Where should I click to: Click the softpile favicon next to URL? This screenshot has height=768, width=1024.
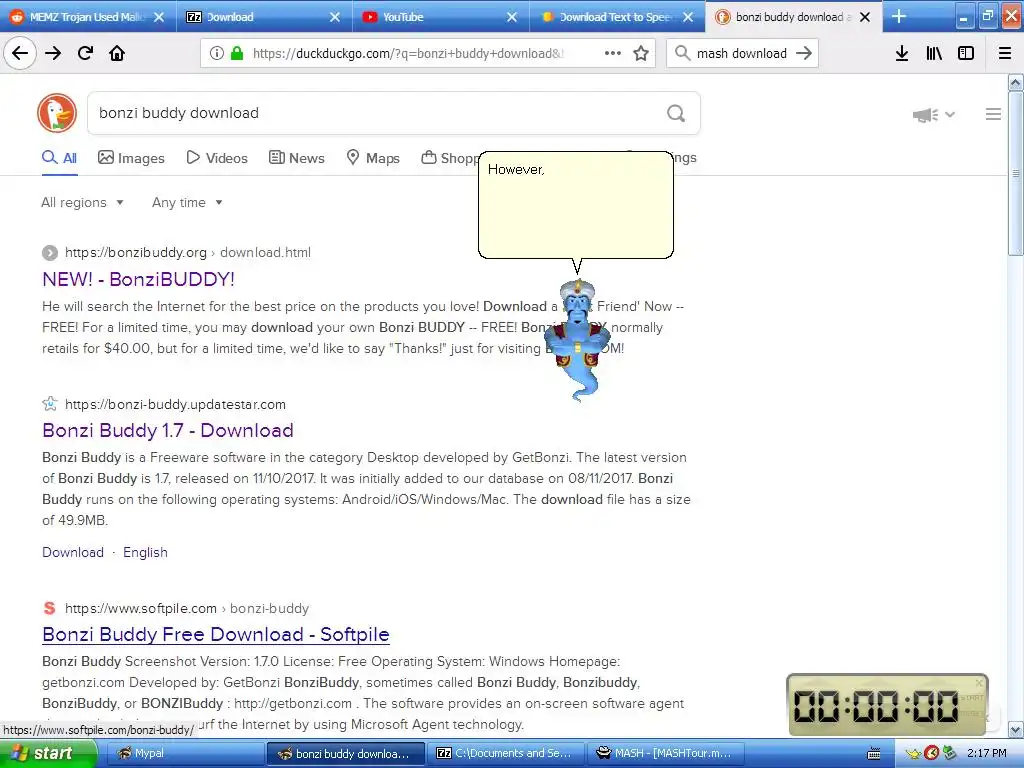pos(50,608)
